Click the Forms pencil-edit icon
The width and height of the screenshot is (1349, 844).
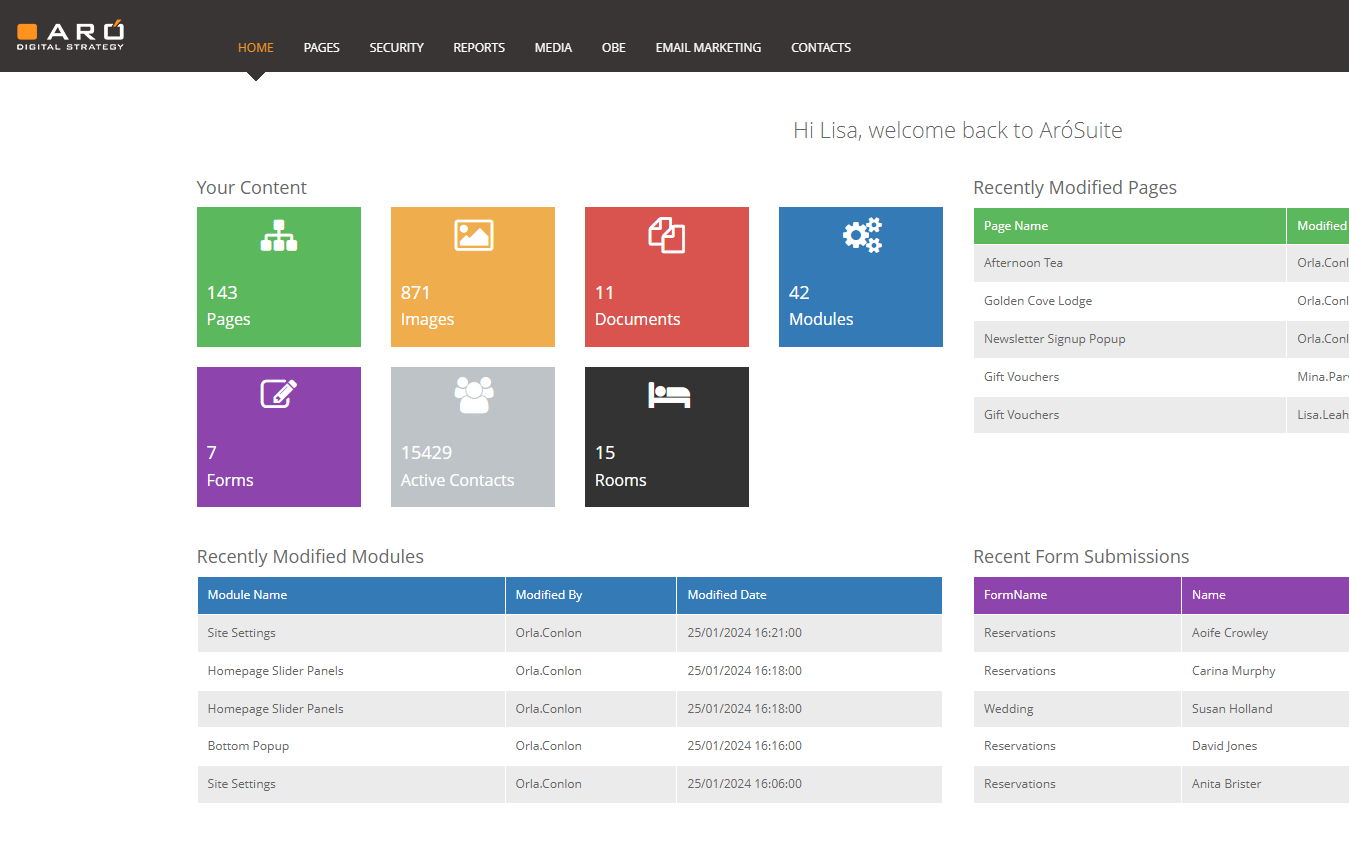(x=278, y=394)
